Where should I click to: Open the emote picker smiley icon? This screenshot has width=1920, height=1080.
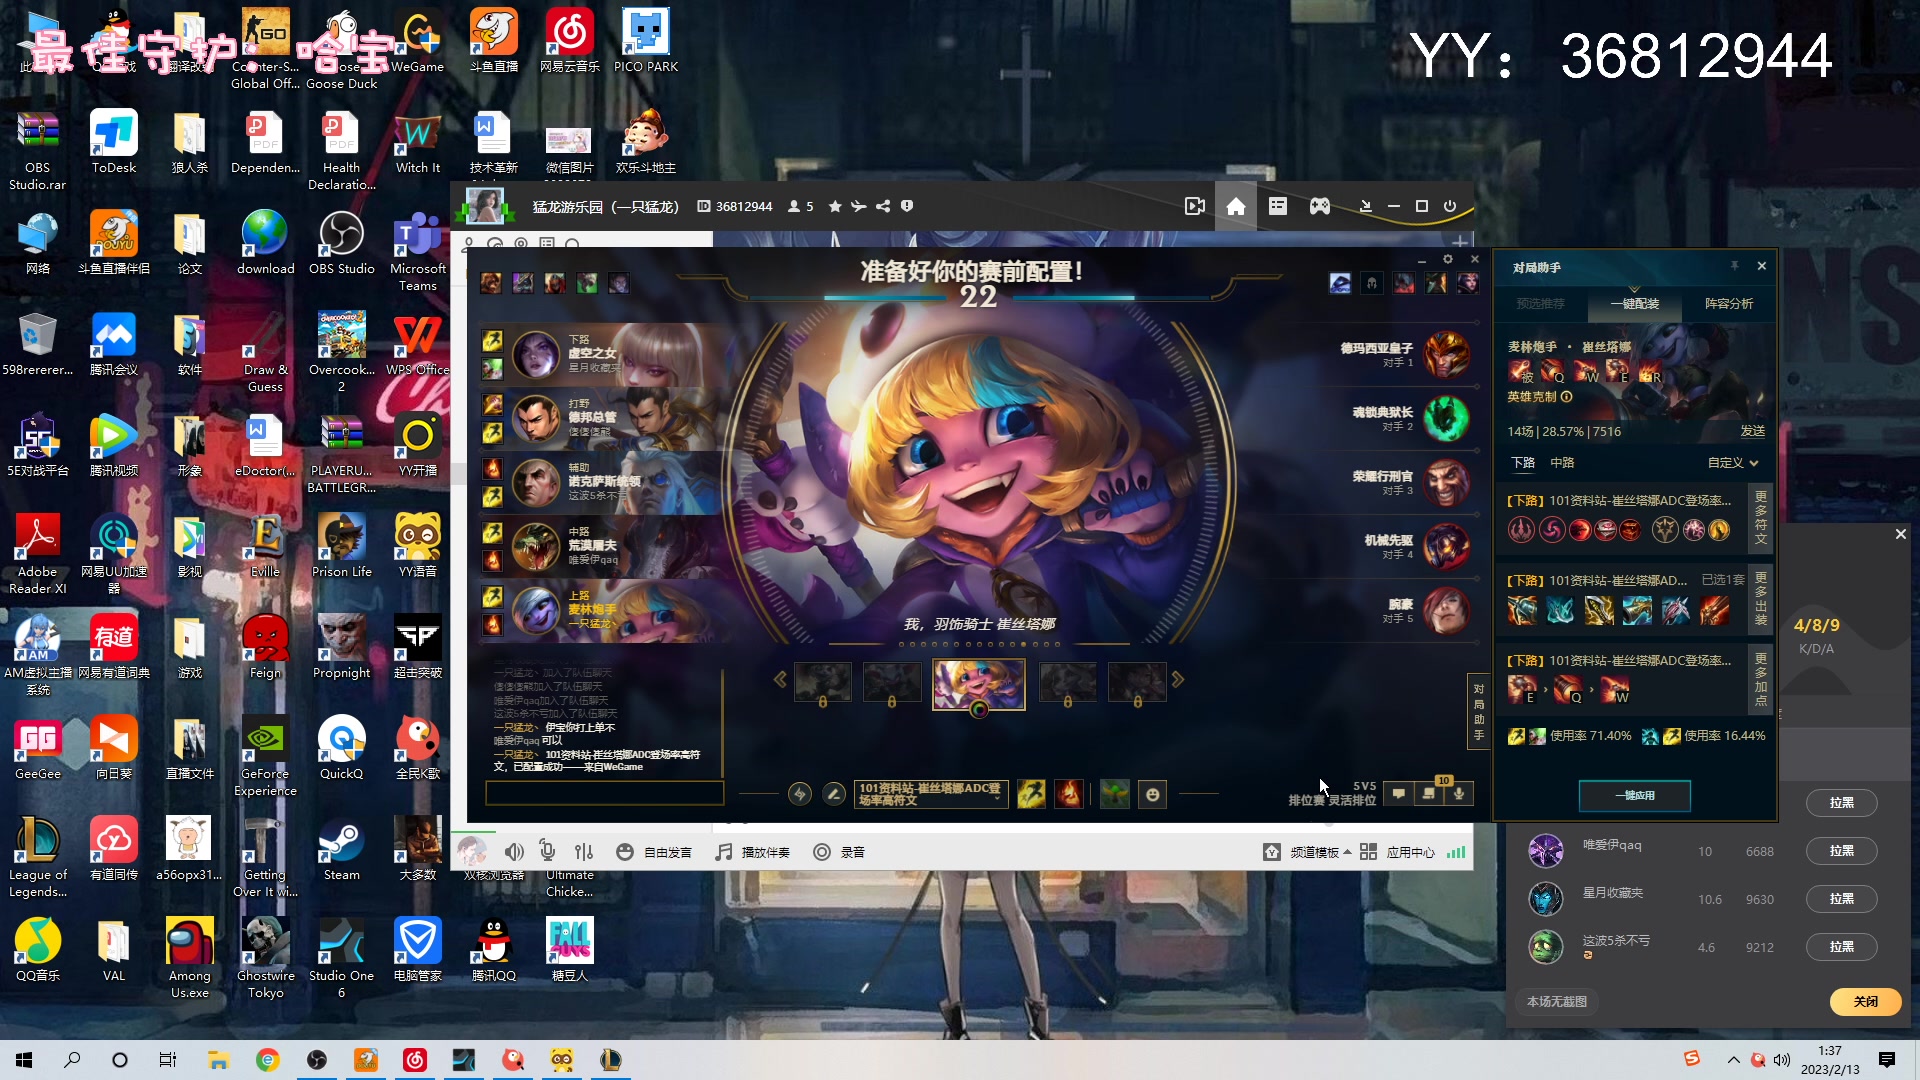[1152, 794]
